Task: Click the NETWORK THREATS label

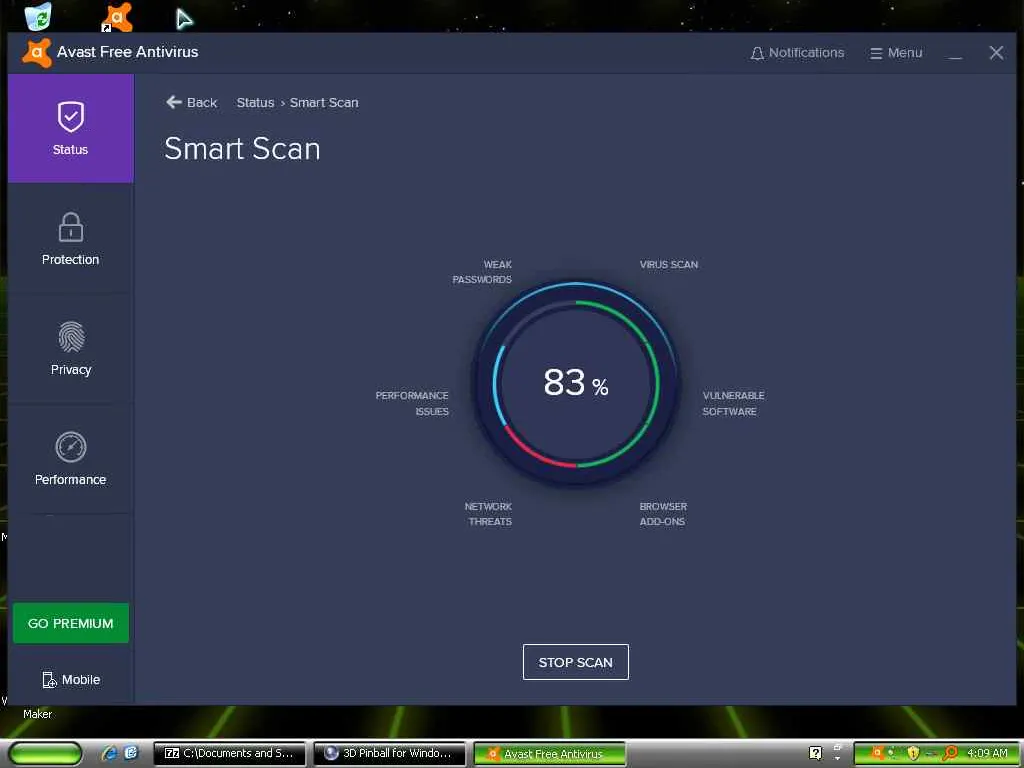Action: 488,514
